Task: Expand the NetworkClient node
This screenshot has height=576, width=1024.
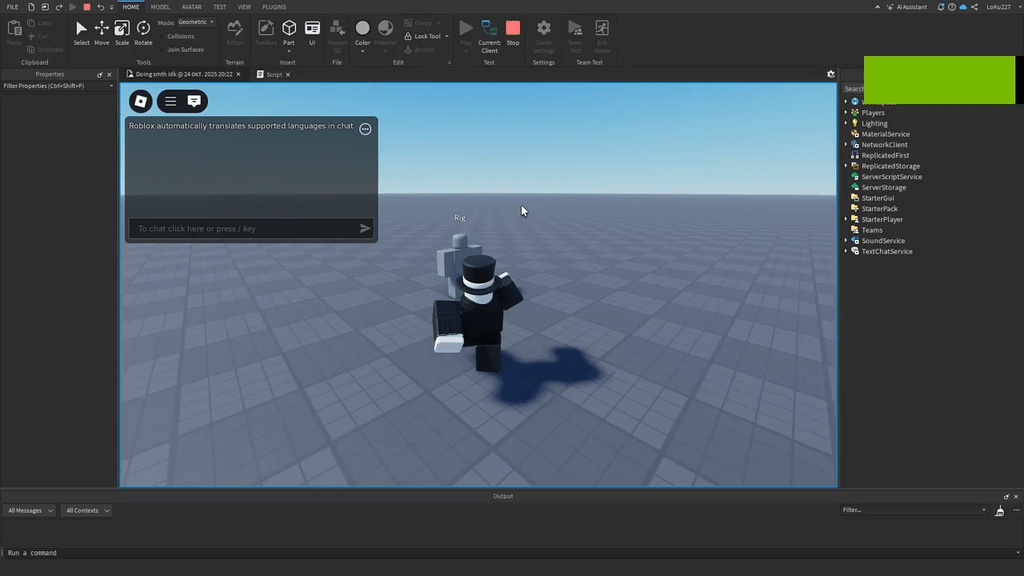Action: [846, 144]
